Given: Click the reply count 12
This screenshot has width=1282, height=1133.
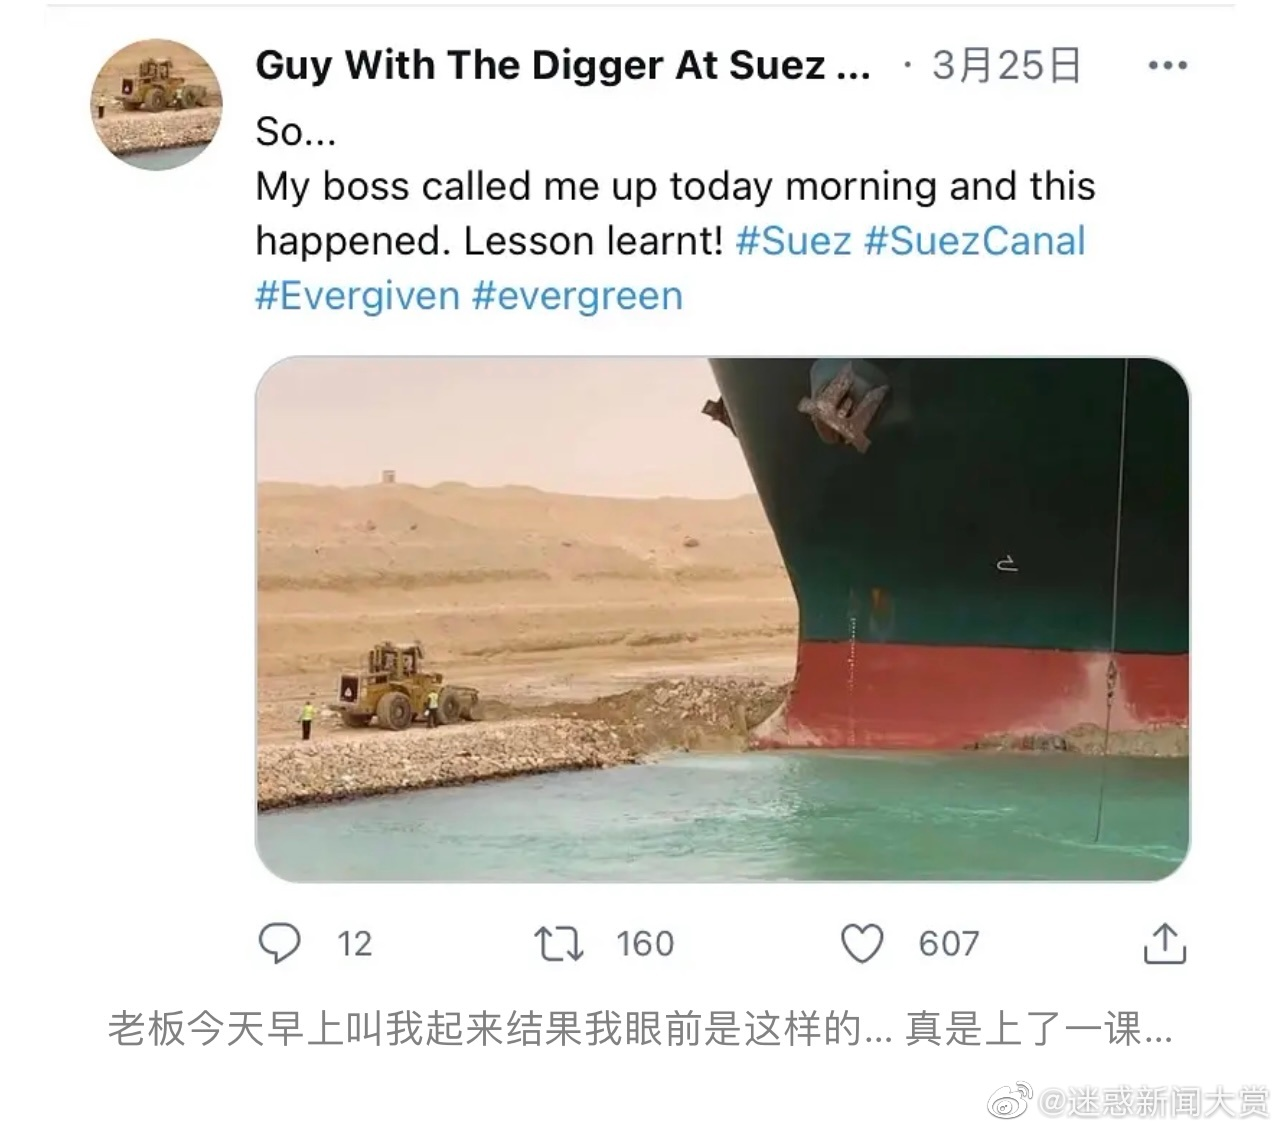Looking at the screenshot, I should click(354, 944).
